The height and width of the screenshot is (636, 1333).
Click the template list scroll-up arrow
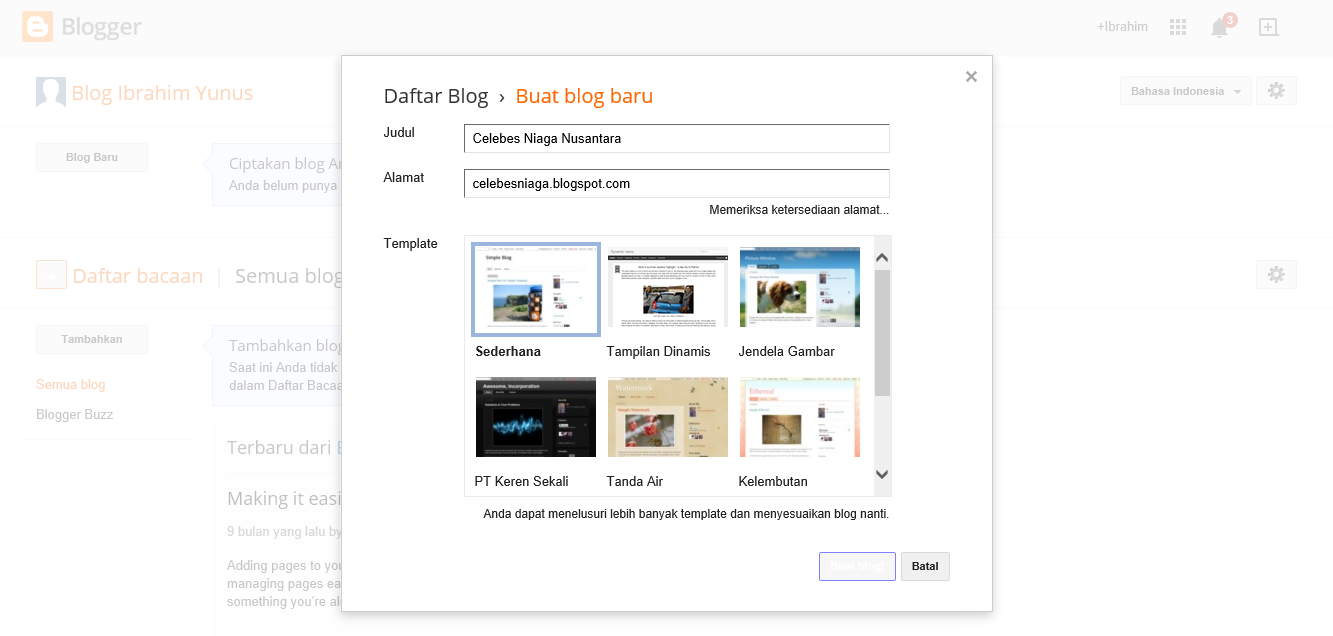point(881,256)
